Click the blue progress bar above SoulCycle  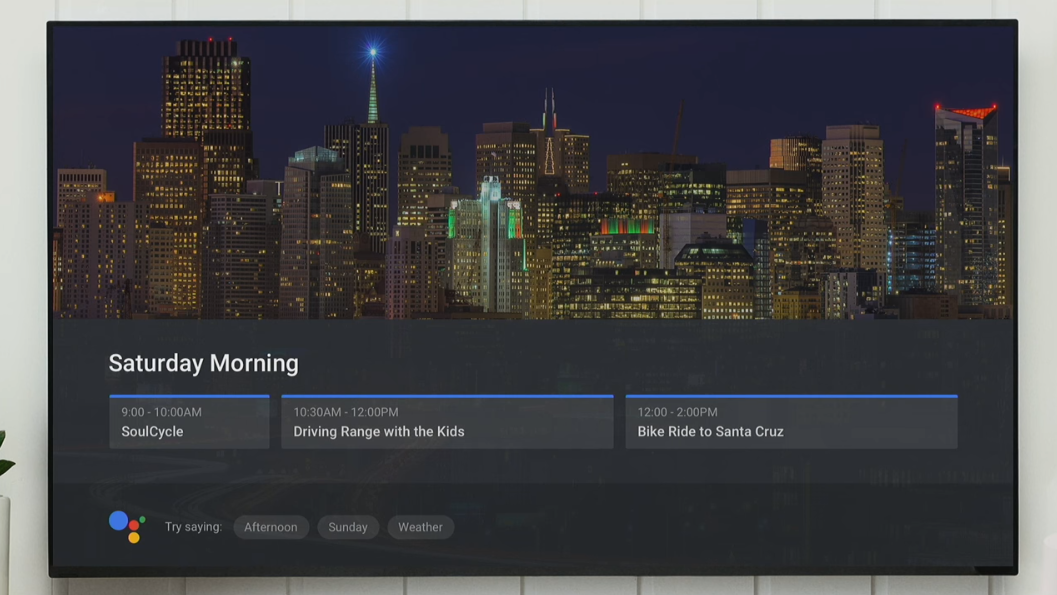coord(189,396)
